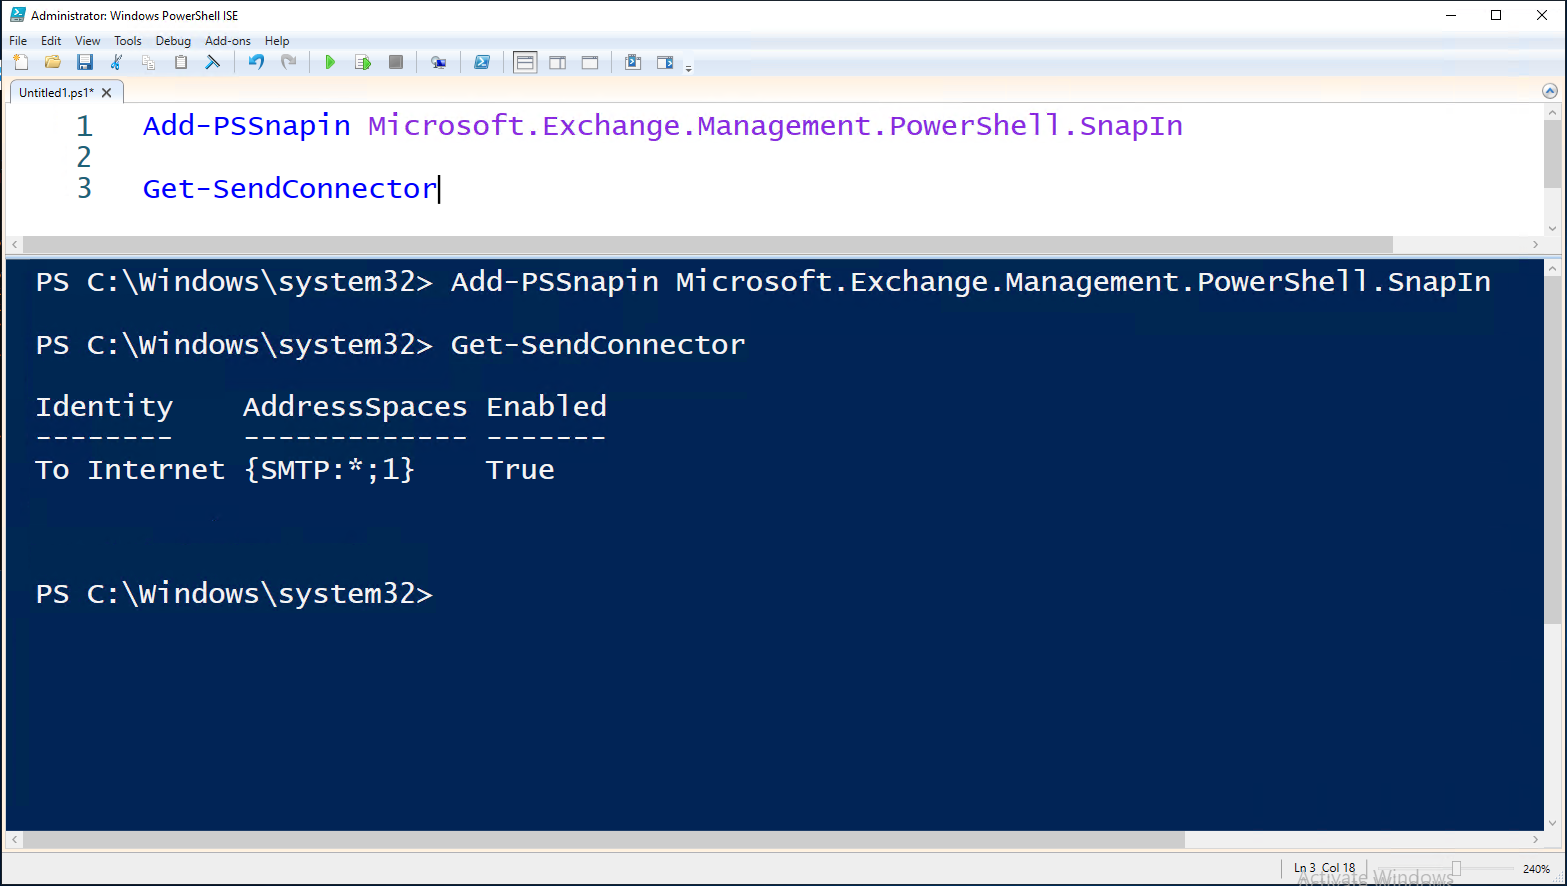This screenshot has width=1567, height=886.
Task: Run the script with the green play icon
Action: (330, 61)
